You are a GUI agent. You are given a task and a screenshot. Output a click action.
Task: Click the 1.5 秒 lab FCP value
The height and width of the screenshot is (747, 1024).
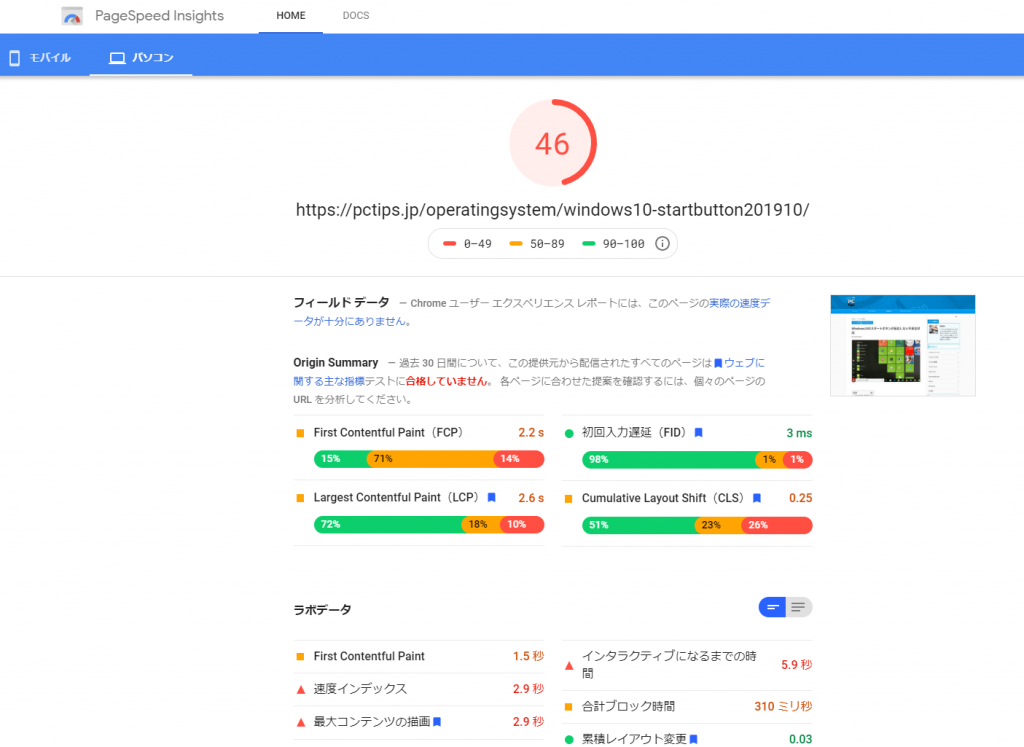(x=528, y=656)
